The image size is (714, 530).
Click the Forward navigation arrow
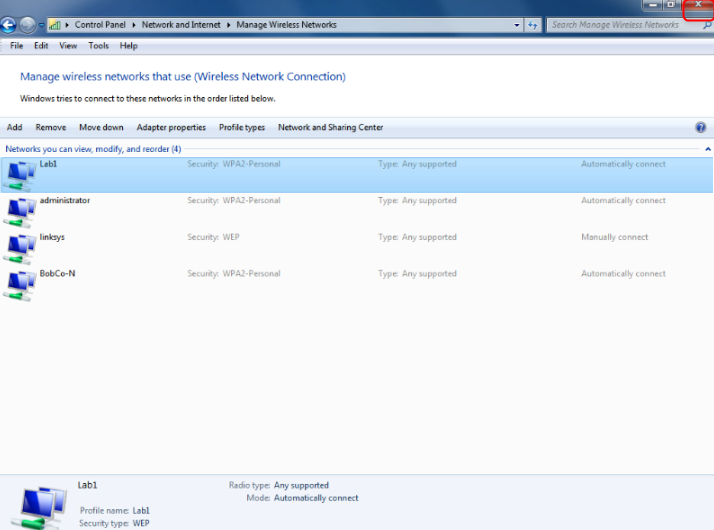point(27,25)
